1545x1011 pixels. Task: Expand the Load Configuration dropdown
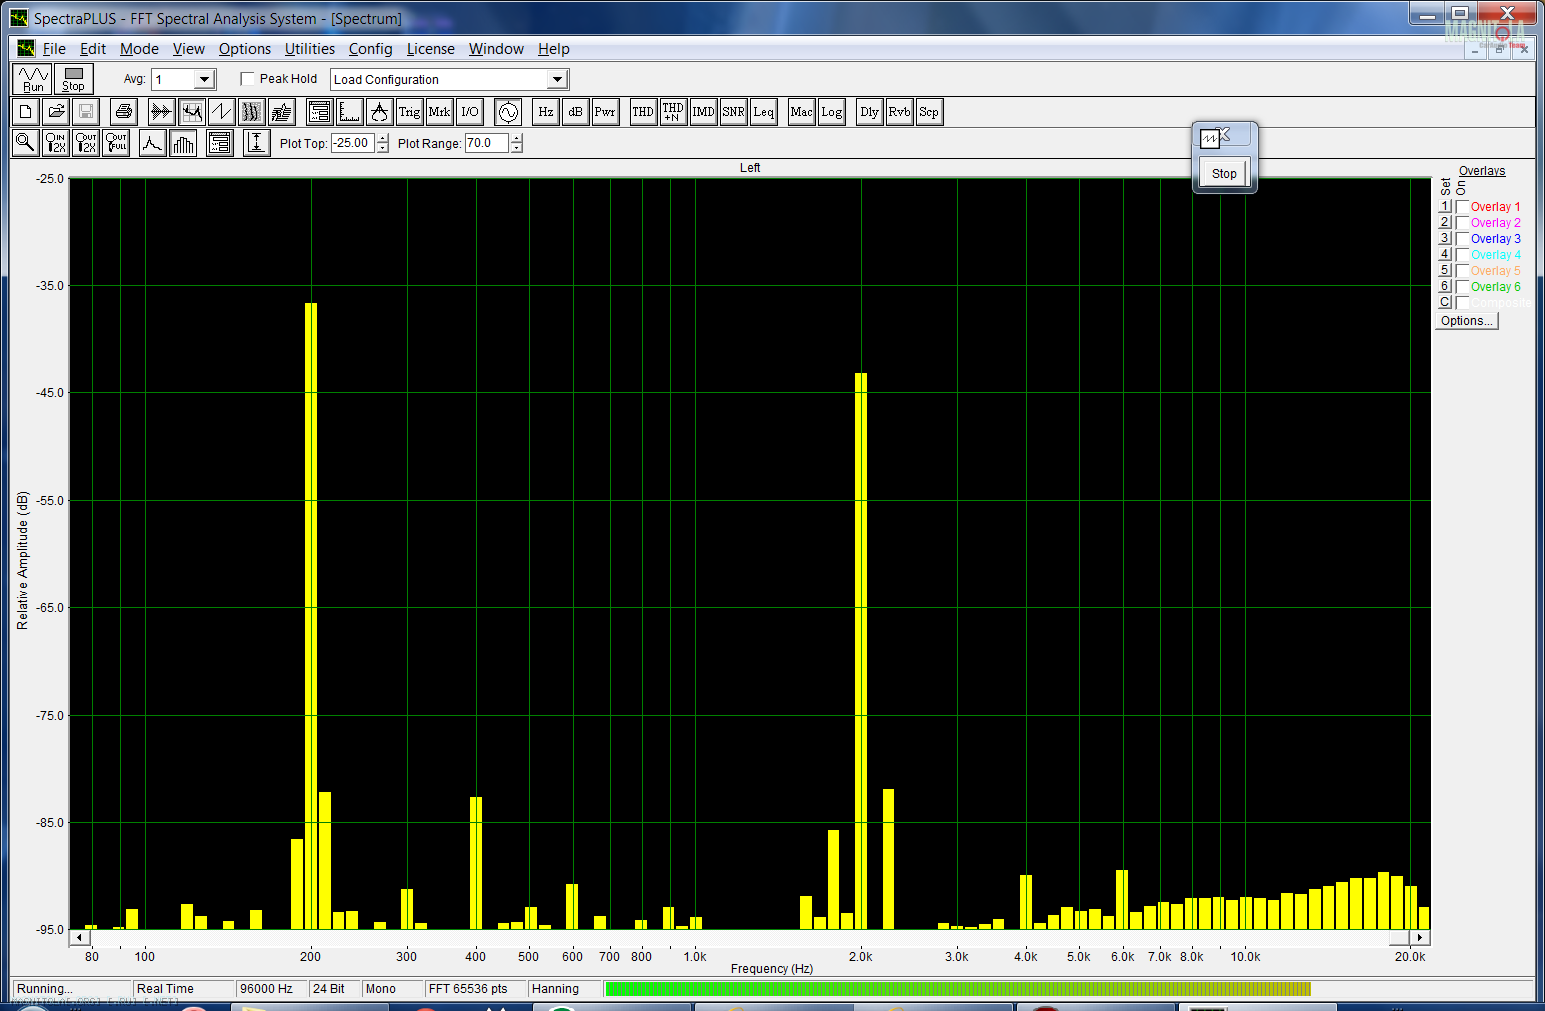(557, 80)
